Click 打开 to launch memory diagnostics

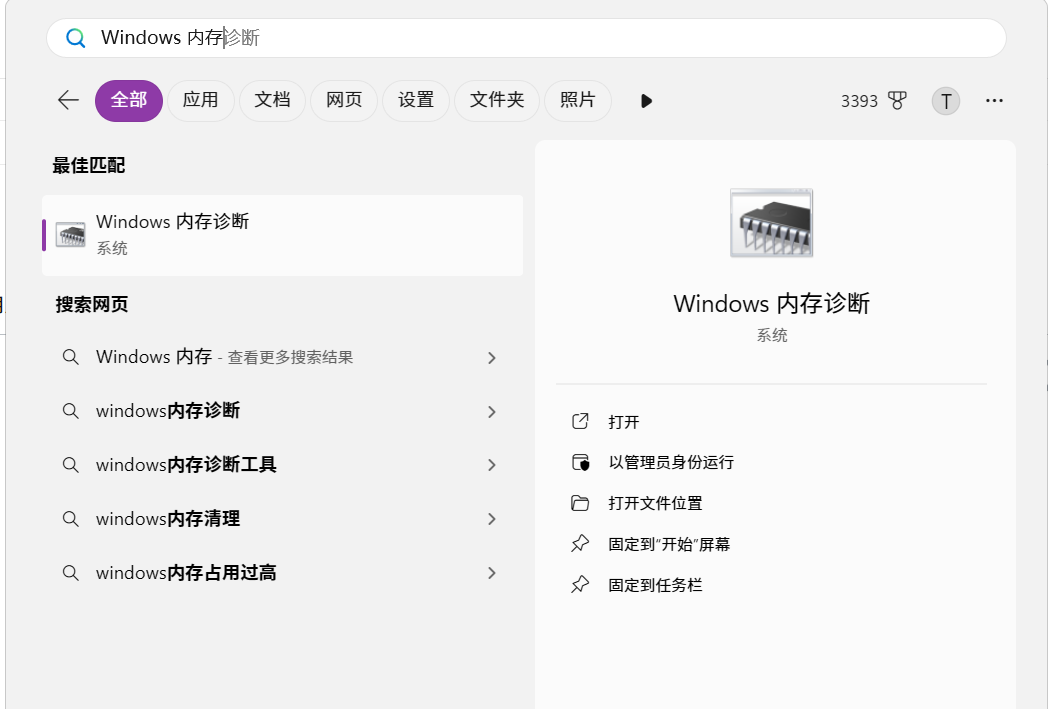click(x=624, y=421)
